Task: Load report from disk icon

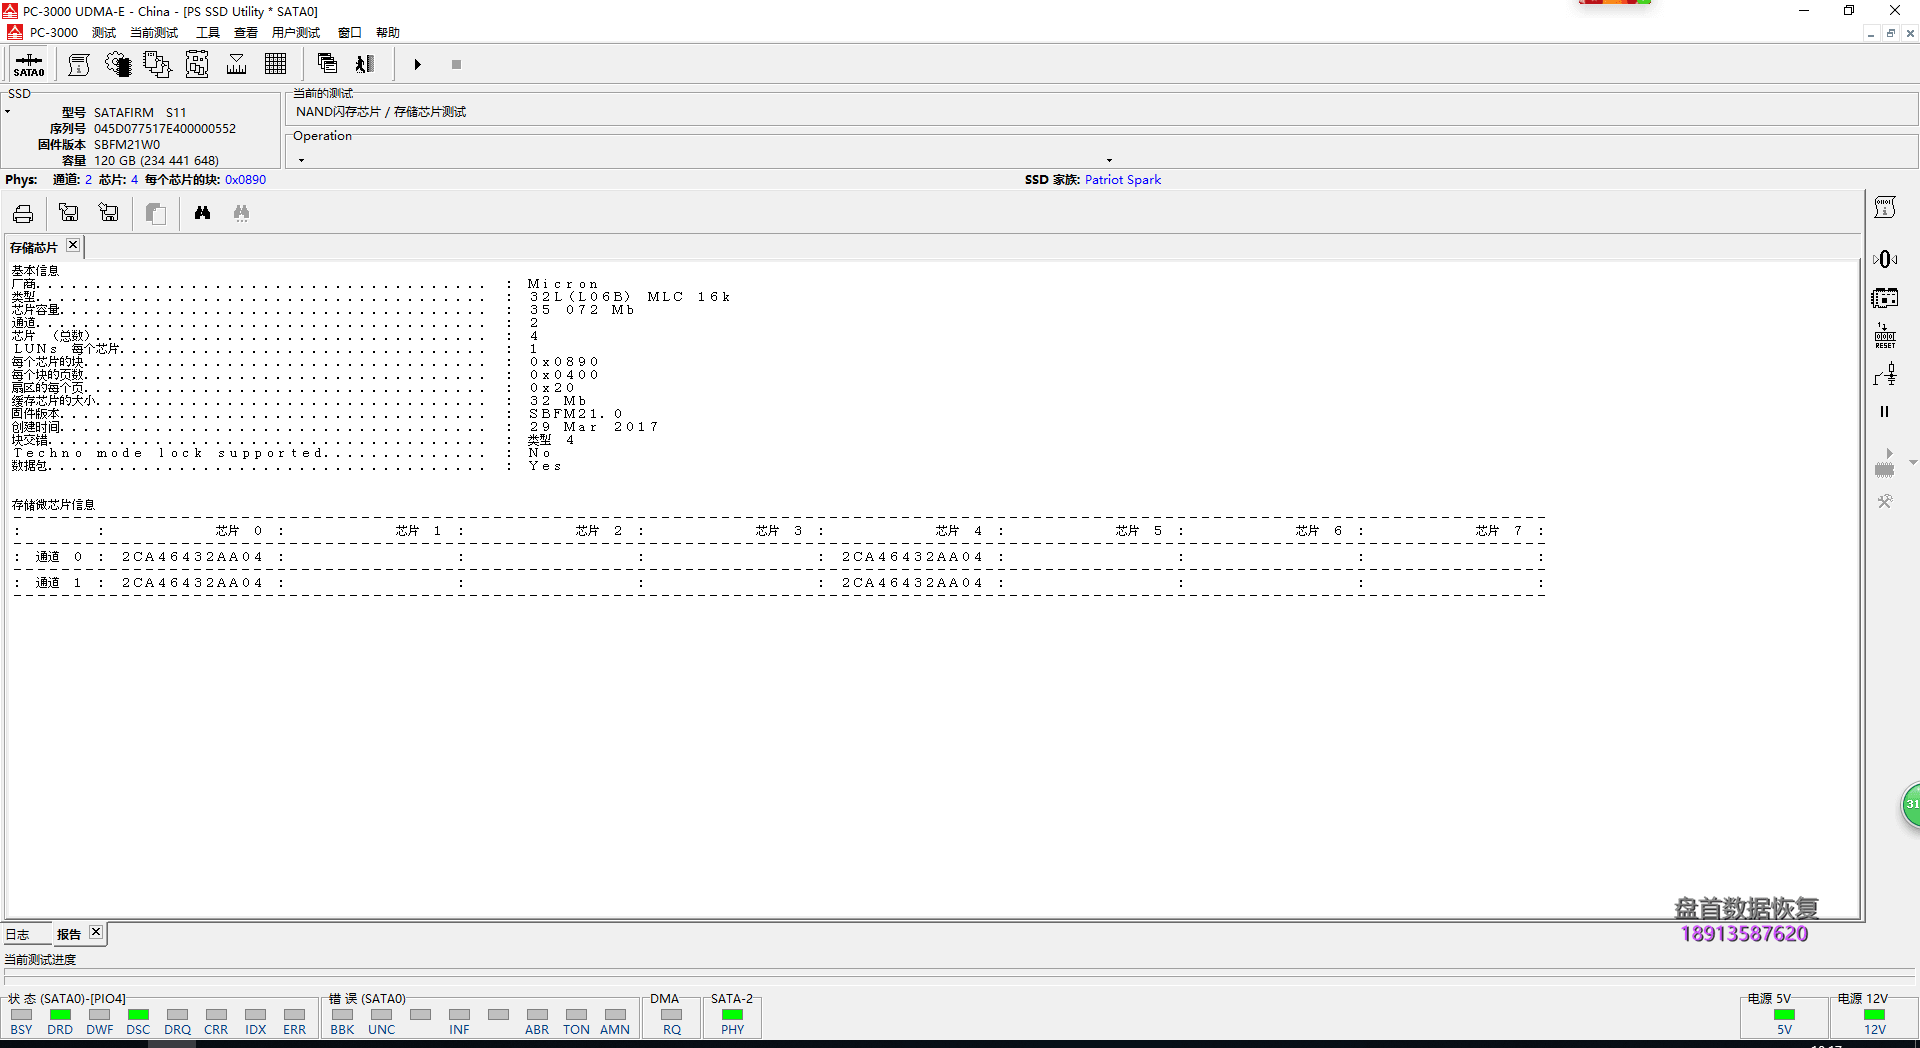Action: pyautogui.click(x=68, y=213)
